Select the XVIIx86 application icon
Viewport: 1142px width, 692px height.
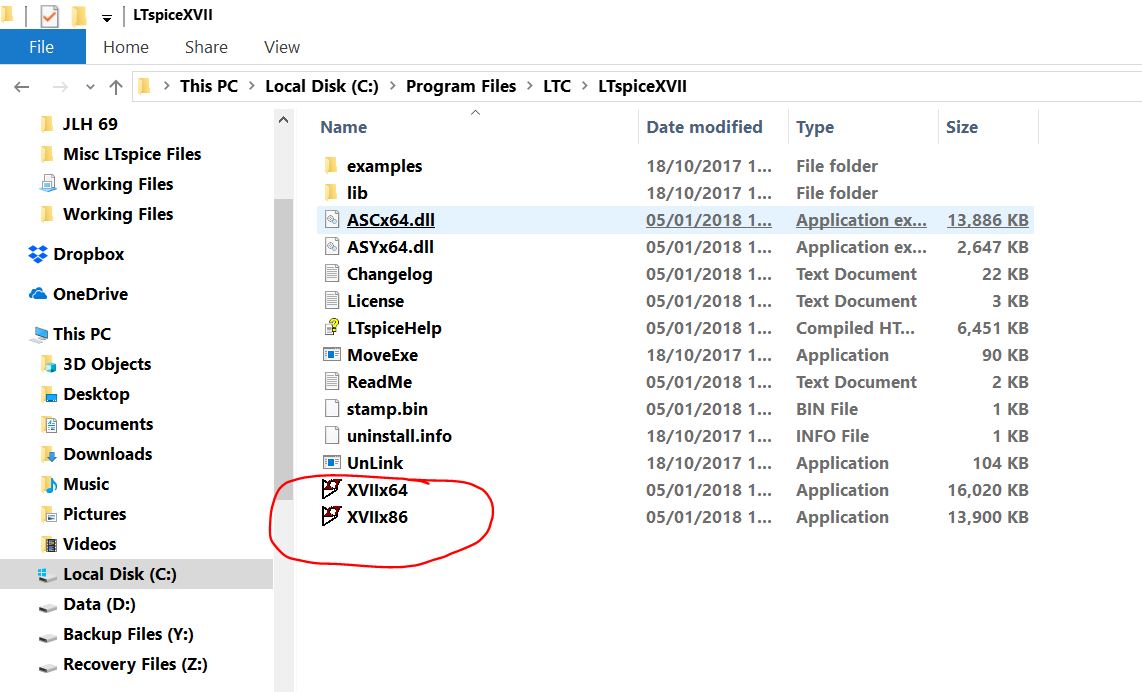pyautogui.click(x=331, y=516)
